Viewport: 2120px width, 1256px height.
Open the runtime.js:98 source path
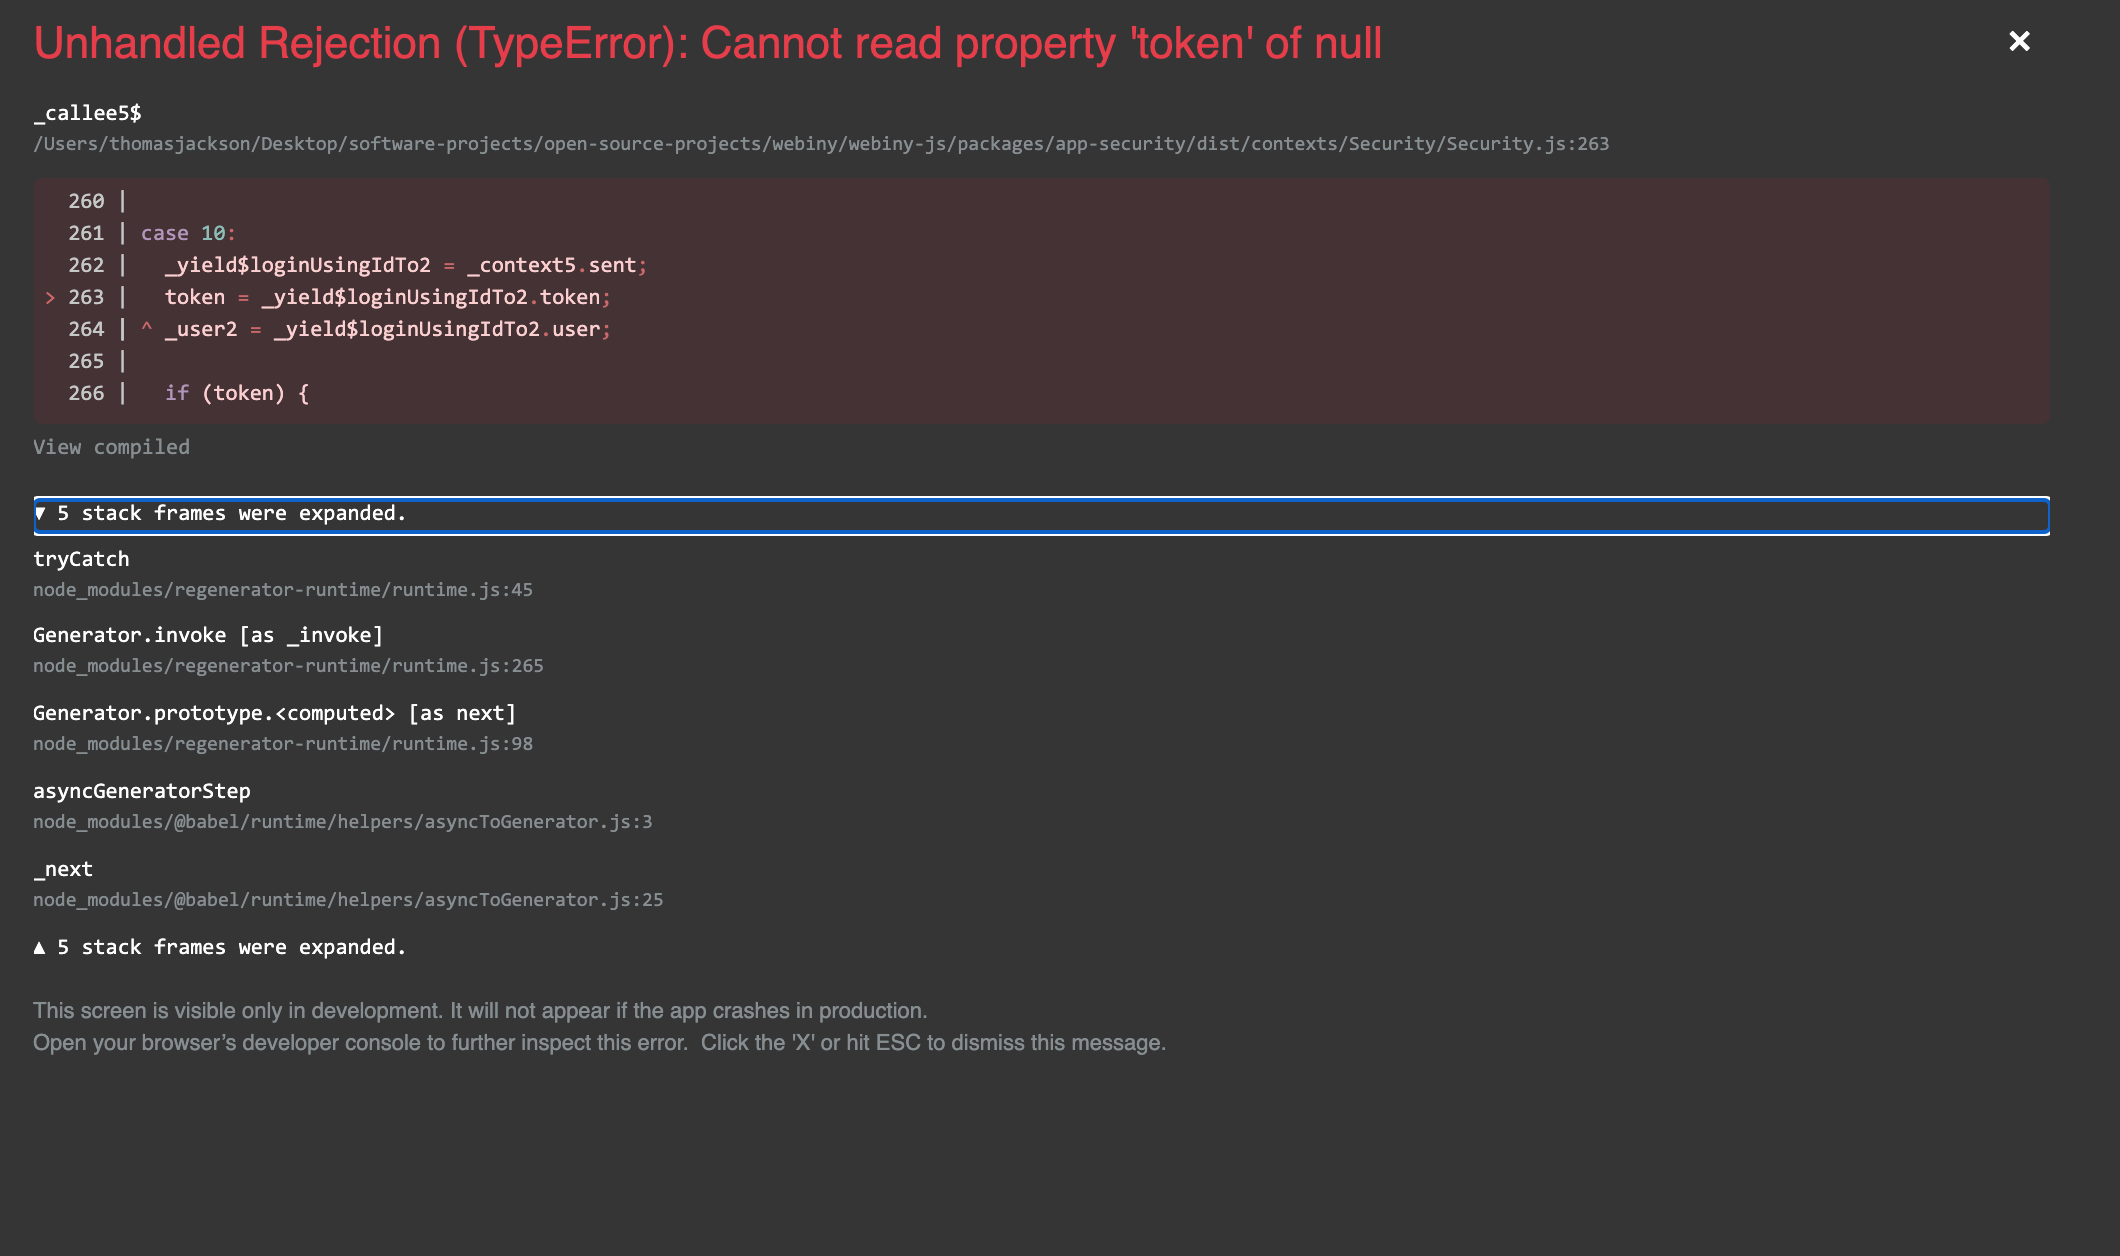point(283,744)
